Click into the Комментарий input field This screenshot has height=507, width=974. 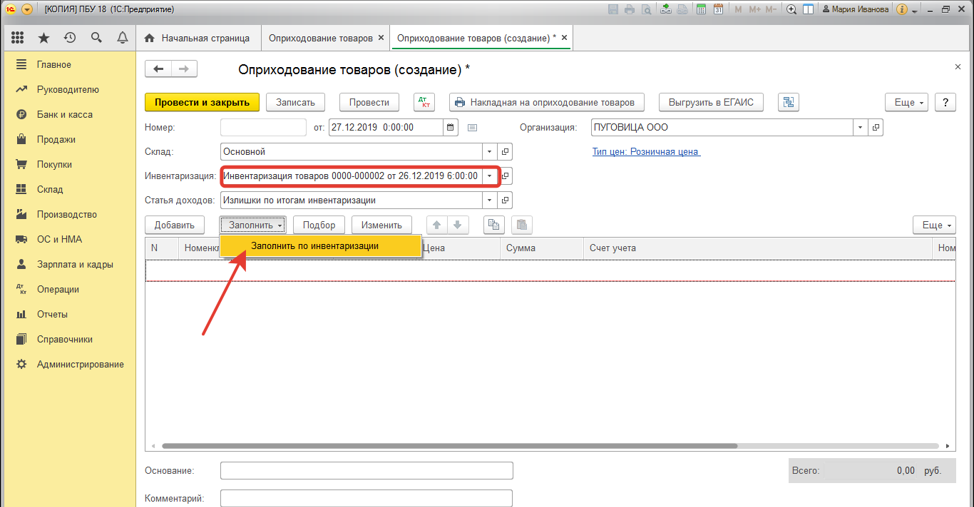(366, 498)
